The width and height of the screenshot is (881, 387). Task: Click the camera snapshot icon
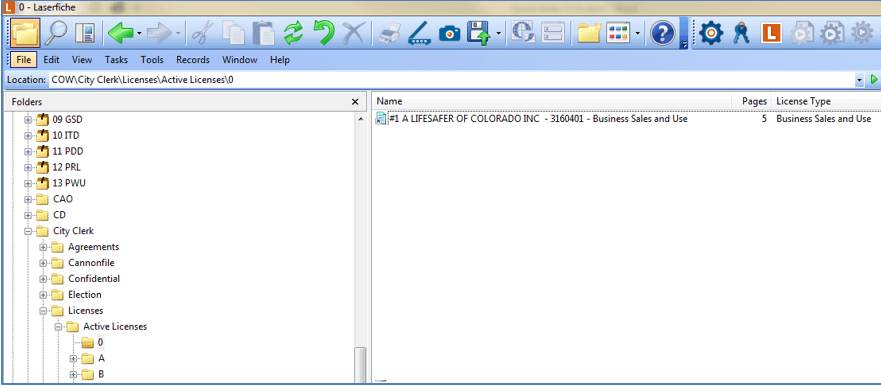(449, 34)
